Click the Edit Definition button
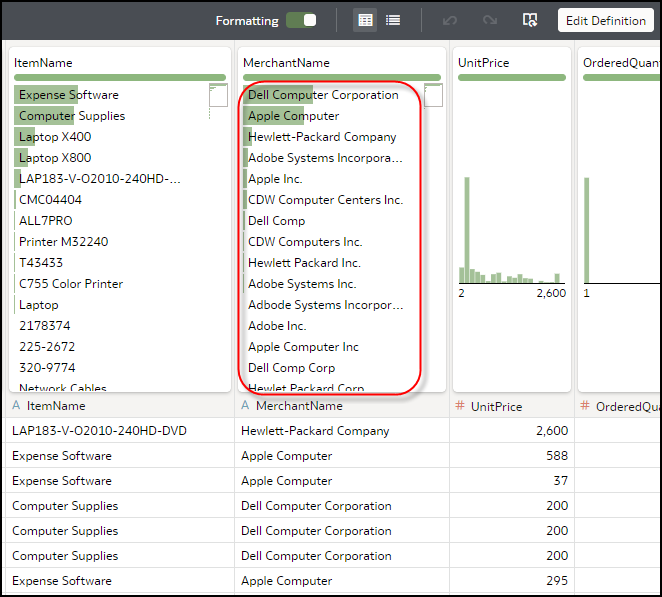This screenshot has height=597, width=662. 605,20
